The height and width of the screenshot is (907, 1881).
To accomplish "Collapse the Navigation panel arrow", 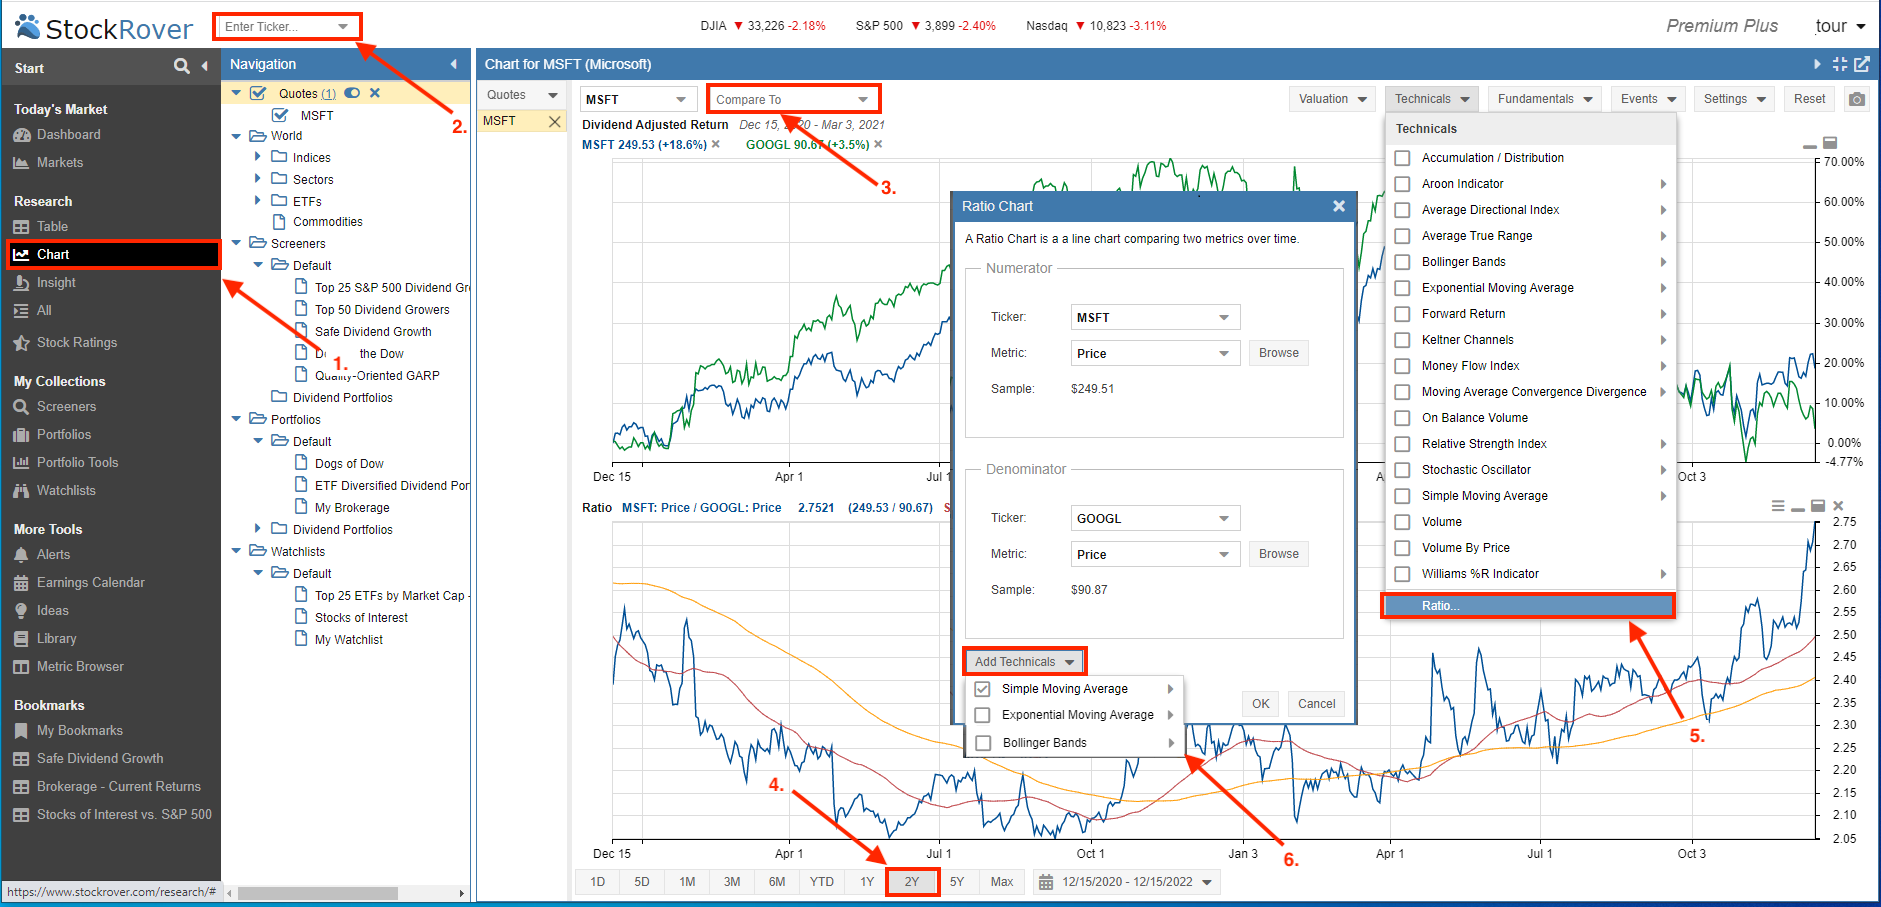I will click(454, 64).
